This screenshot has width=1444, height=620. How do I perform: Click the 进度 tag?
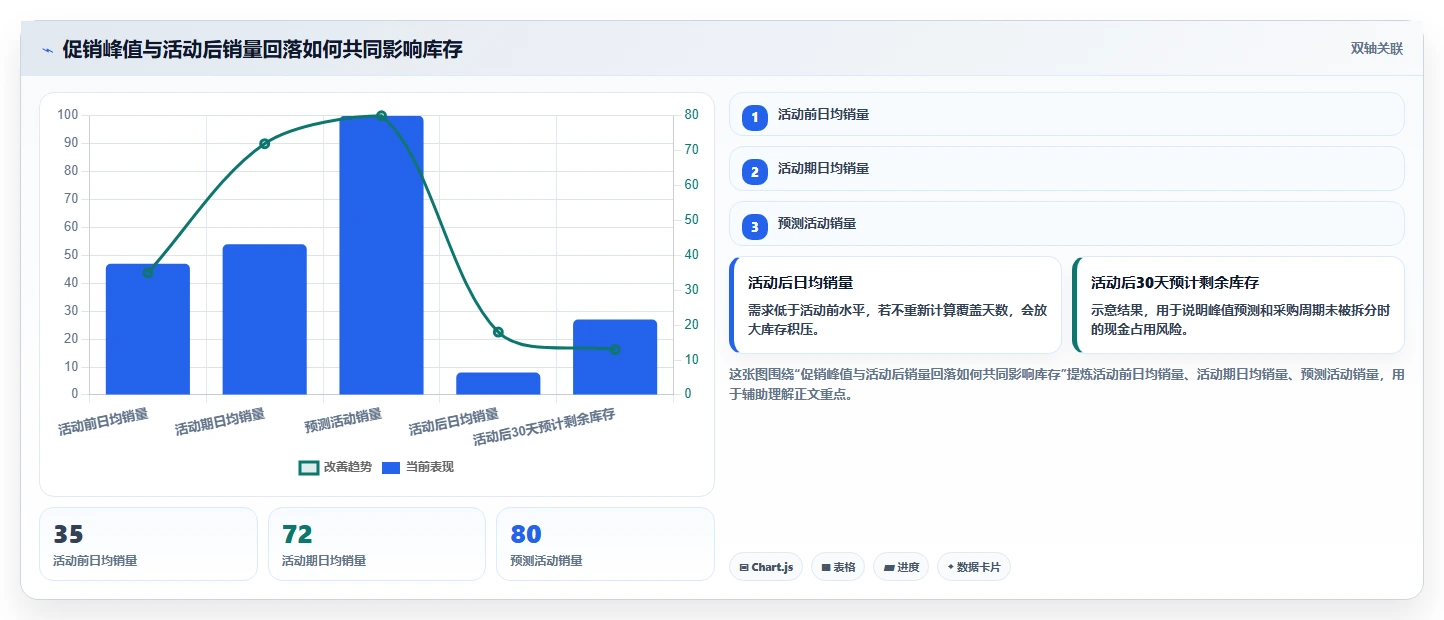pyautogui.click(x=901, y=567)
